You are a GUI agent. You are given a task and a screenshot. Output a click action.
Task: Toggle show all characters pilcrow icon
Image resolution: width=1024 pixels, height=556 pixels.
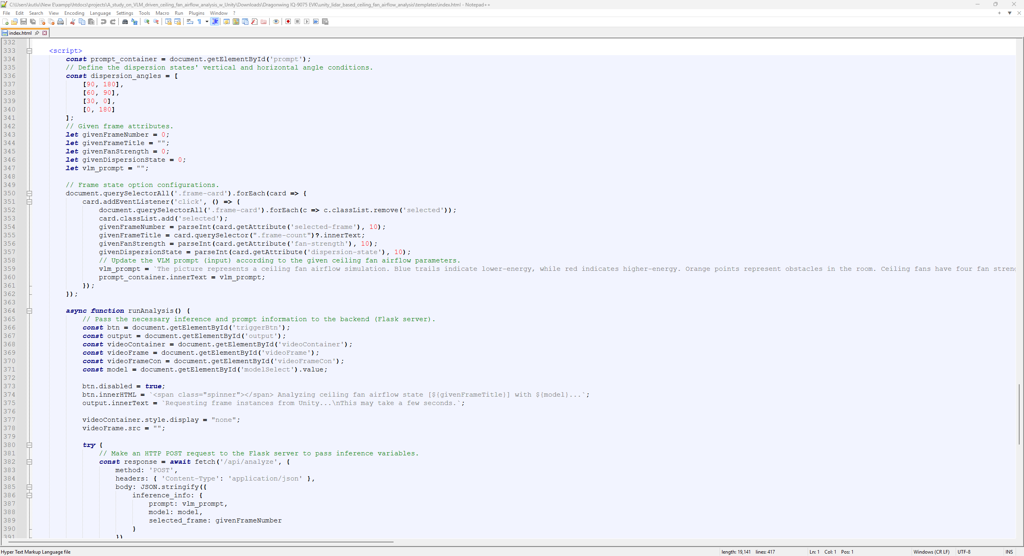coord(199,22)
